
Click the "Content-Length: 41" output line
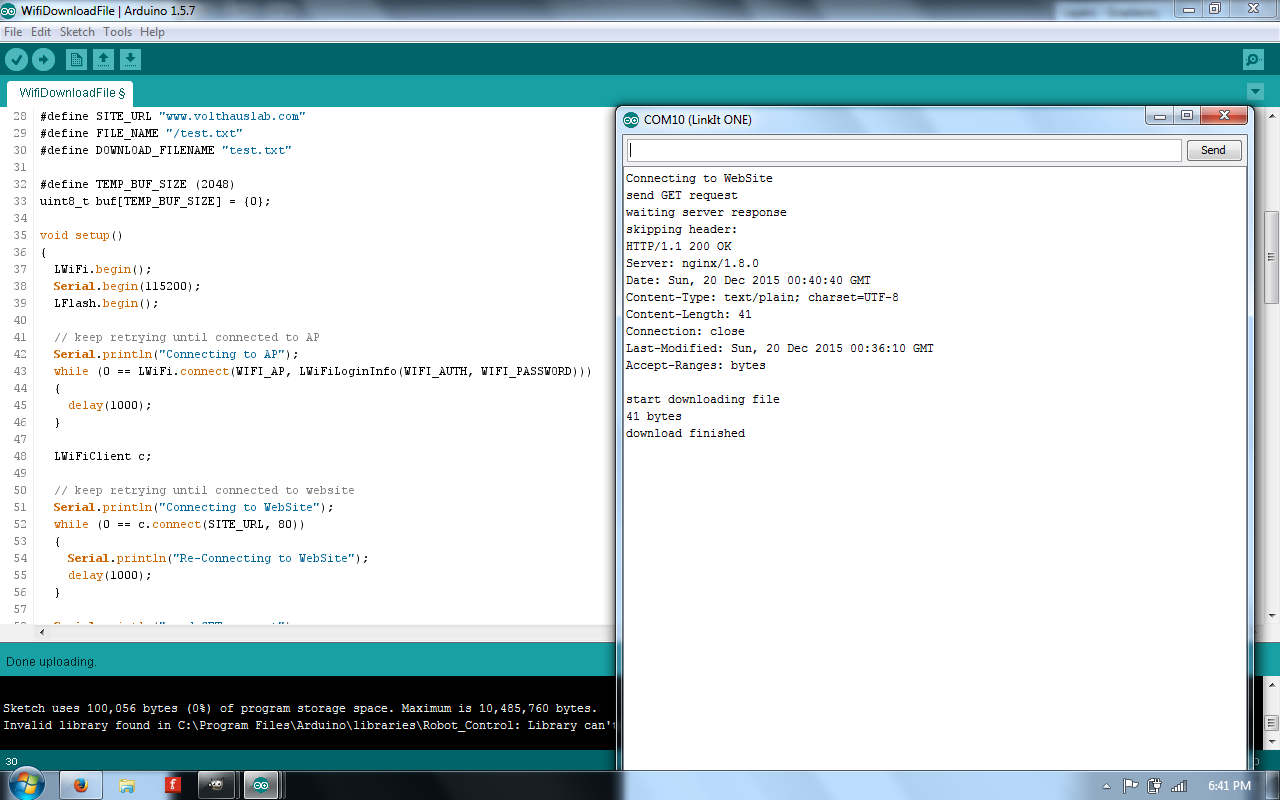689,314
